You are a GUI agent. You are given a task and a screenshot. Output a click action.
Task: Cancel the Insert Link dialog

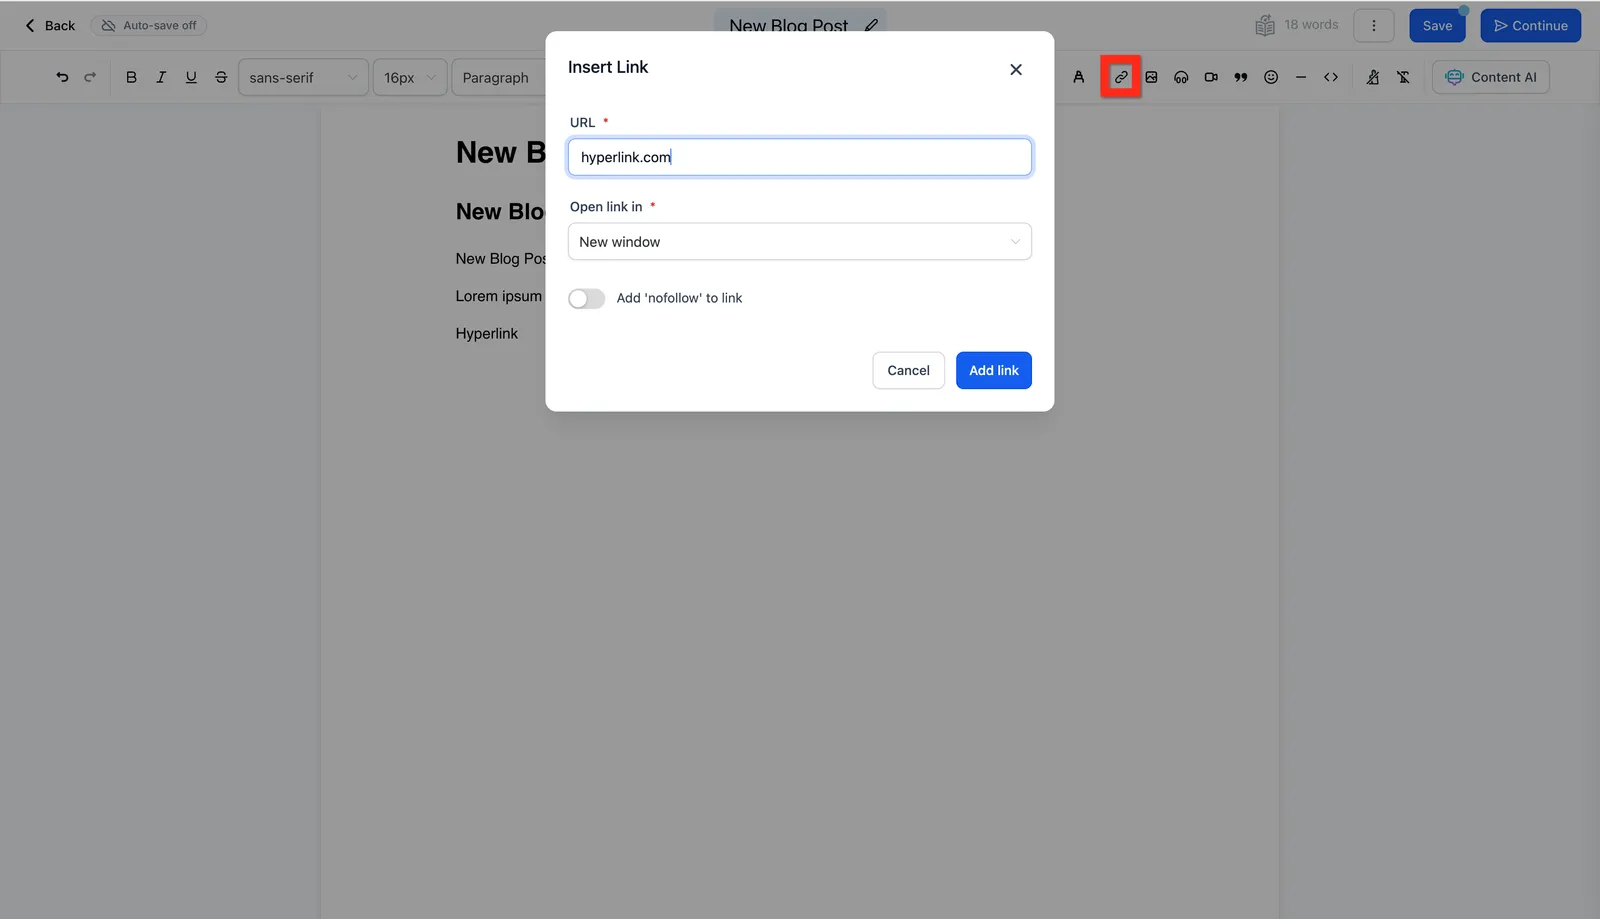(x=908, y=371)
